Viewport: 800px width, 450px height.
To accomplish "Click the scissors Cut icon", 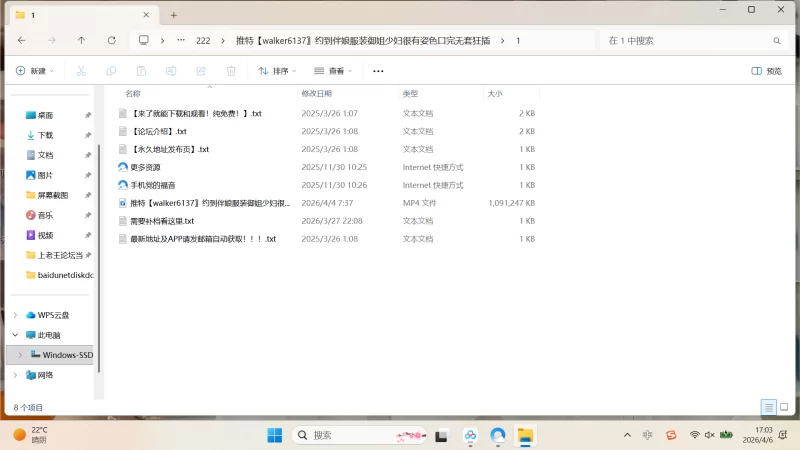I will pyautogui.click(x=81, y=71).
